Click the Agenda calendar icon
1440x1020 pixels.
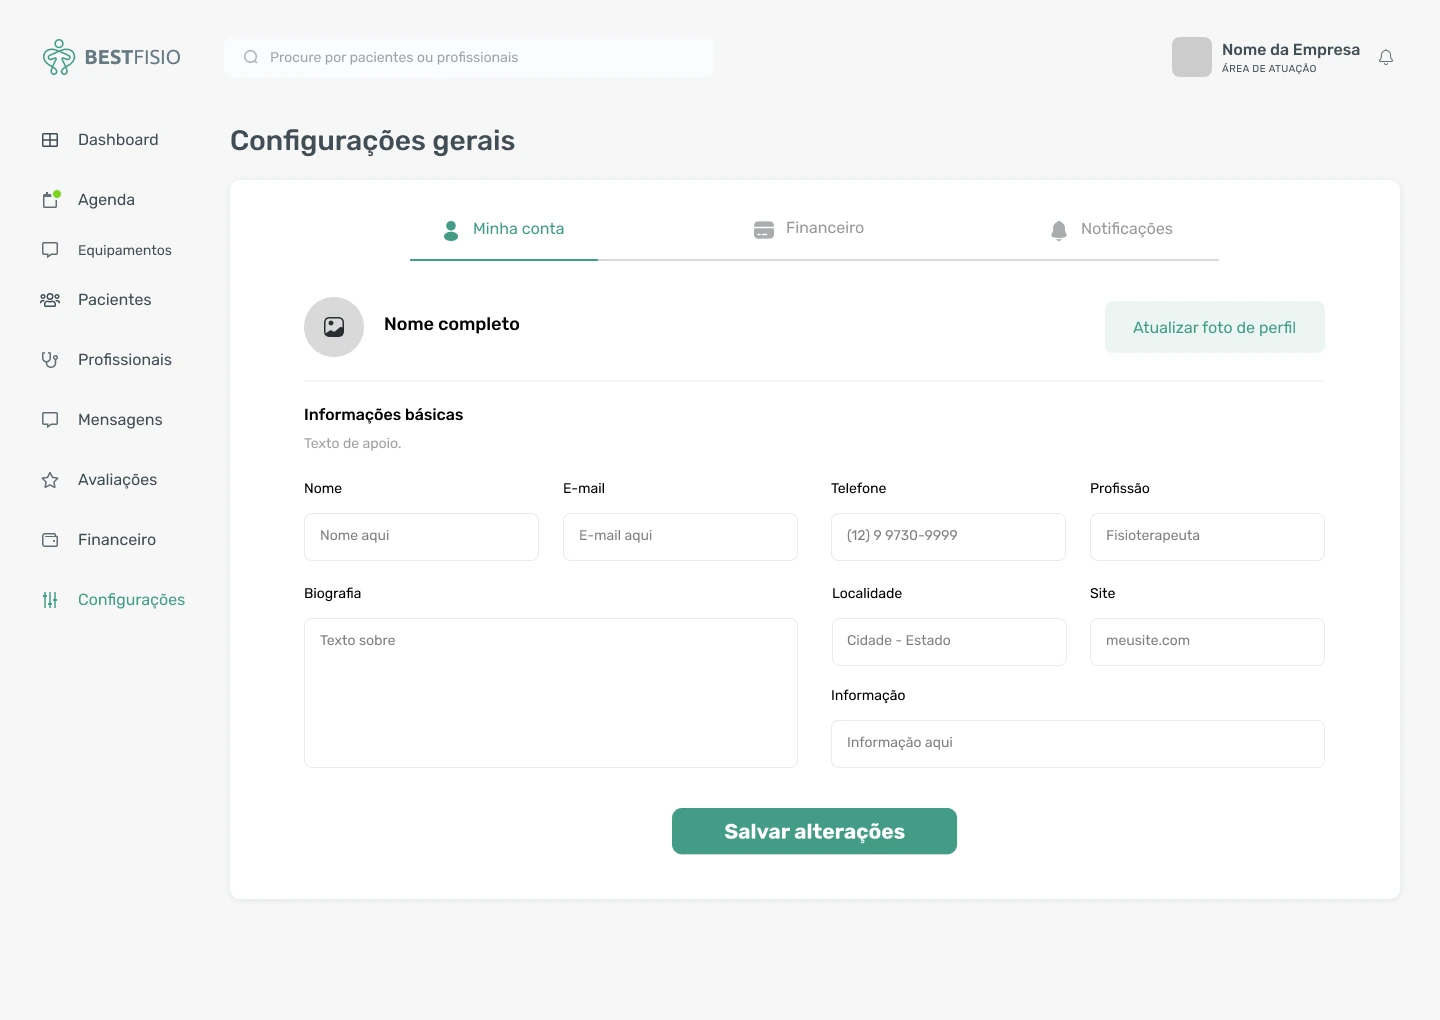pyautogui.click(x=50, y=200)
